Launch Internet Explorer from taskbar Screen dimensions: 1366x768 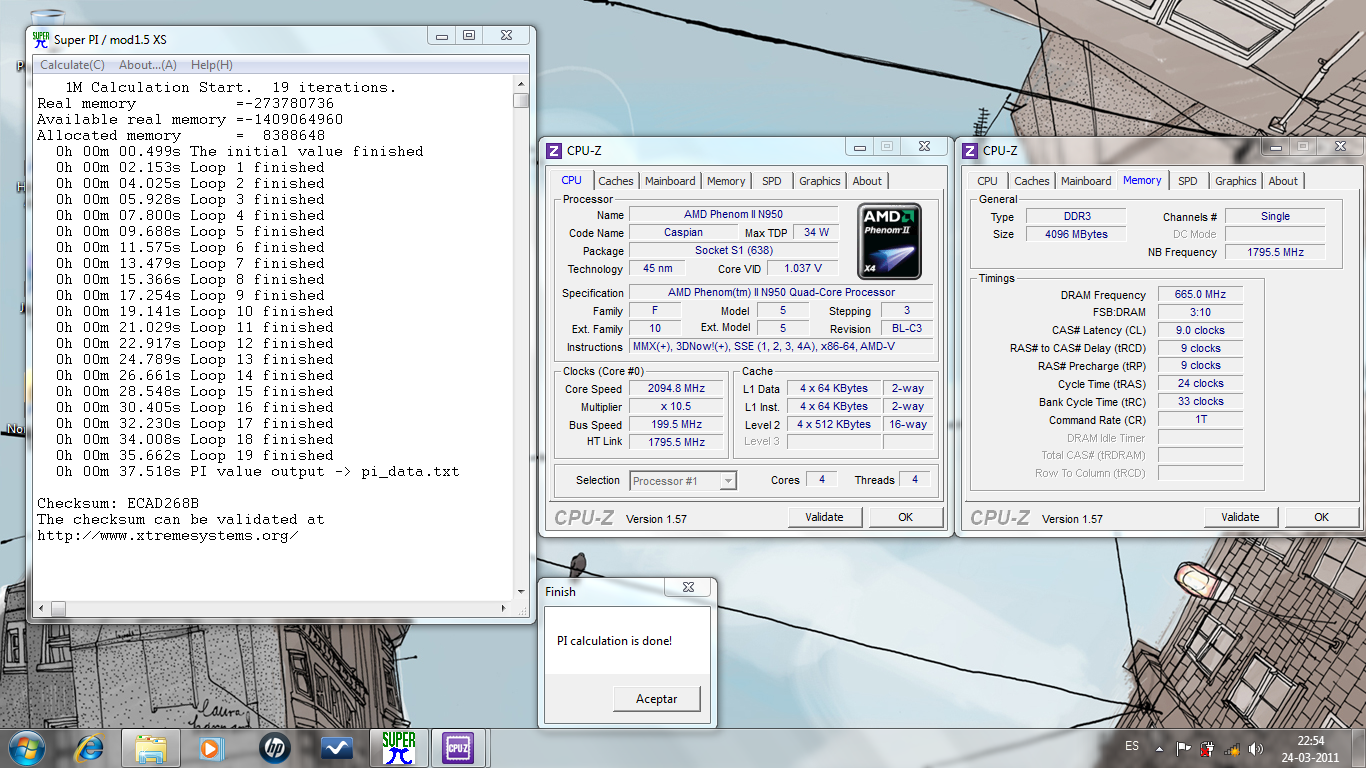[89, 748]
